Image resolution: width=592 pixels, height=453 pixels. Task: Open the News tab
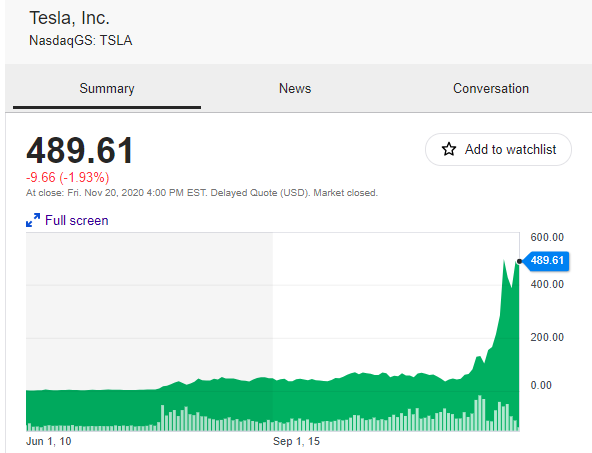295,89
